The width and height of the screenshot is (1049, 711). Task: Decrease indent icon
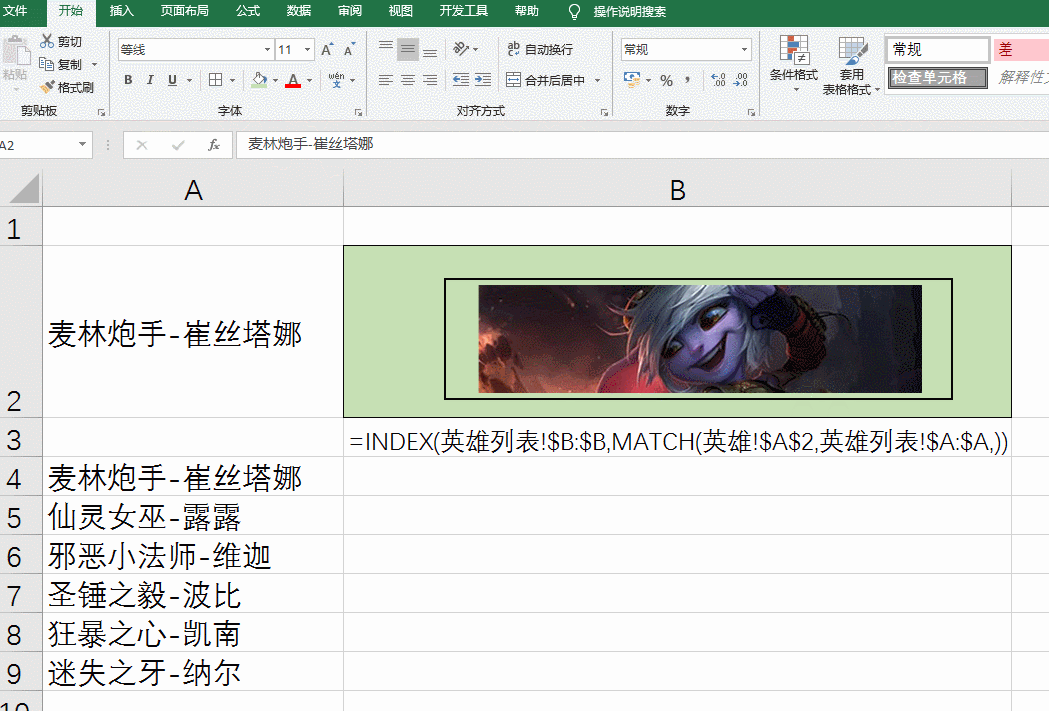(461, 80)
